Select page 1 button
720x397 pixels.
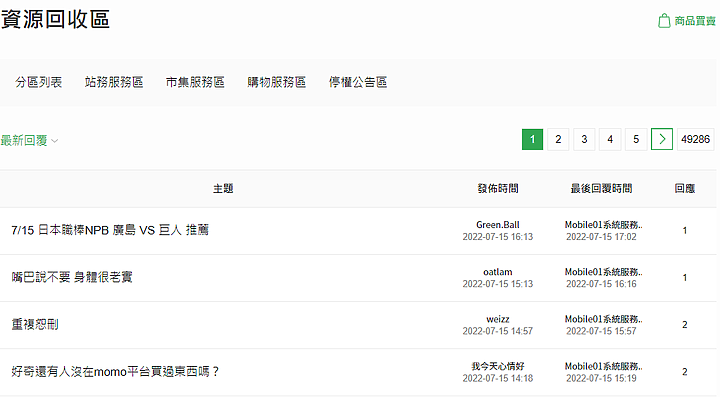(x=532, y=139)
